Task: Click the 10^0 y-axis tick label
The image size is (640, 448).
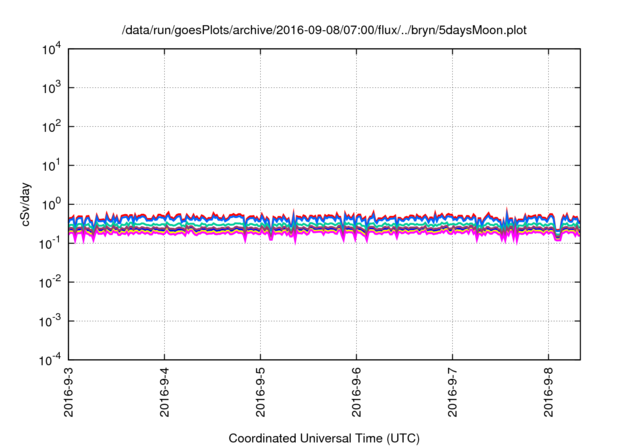Action: pos(51,204)
